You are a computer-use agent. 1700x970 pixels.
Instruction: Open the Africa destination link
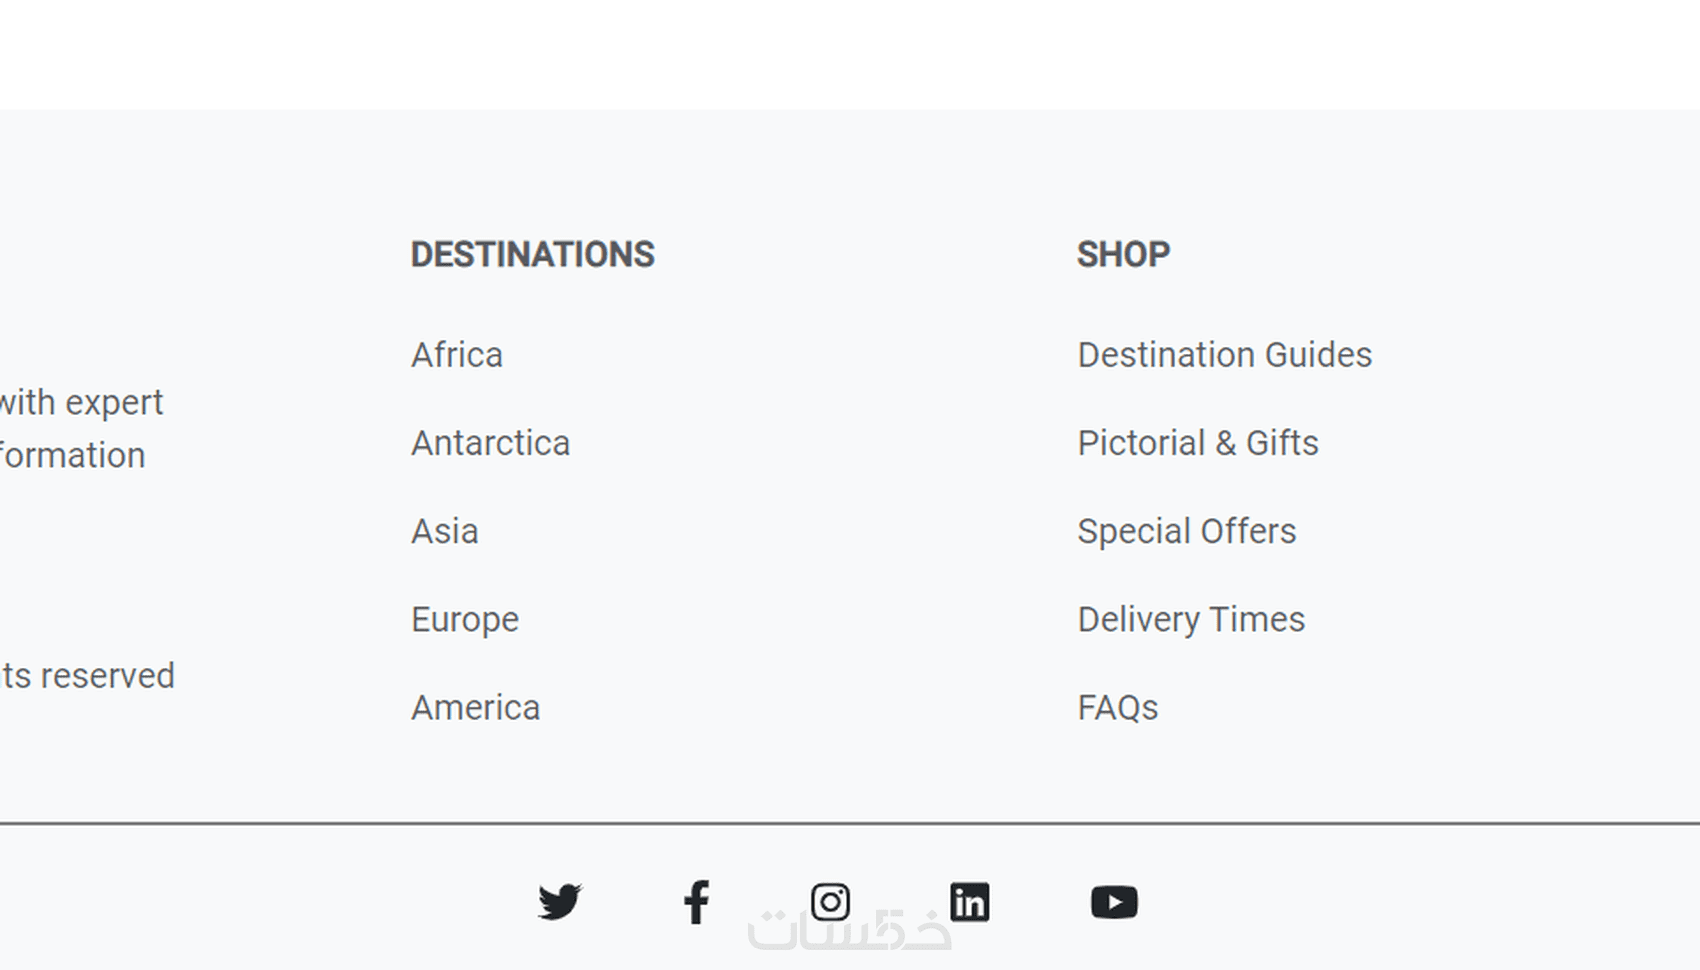click(457, 355)
